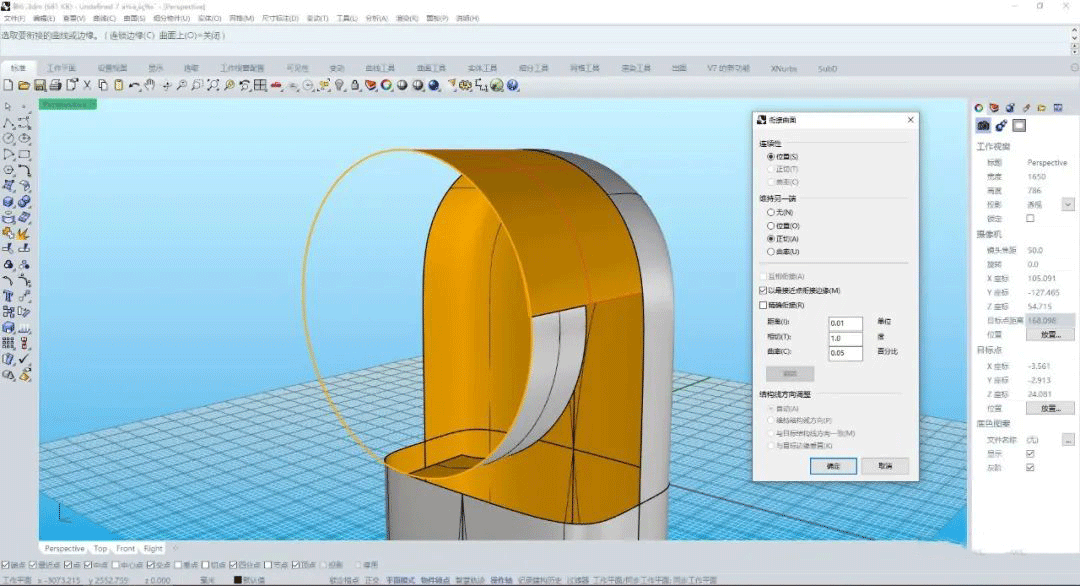Click the New file icon in toolbar
The height and width of the screenshot is (586, 1080).
8,85
